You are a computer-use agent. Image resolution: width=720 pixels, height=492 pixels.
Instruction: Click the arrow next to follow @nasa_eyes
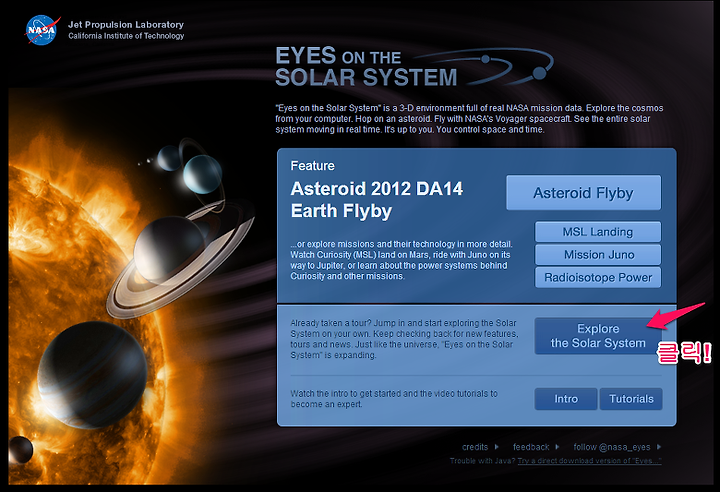tap(659, 447)
